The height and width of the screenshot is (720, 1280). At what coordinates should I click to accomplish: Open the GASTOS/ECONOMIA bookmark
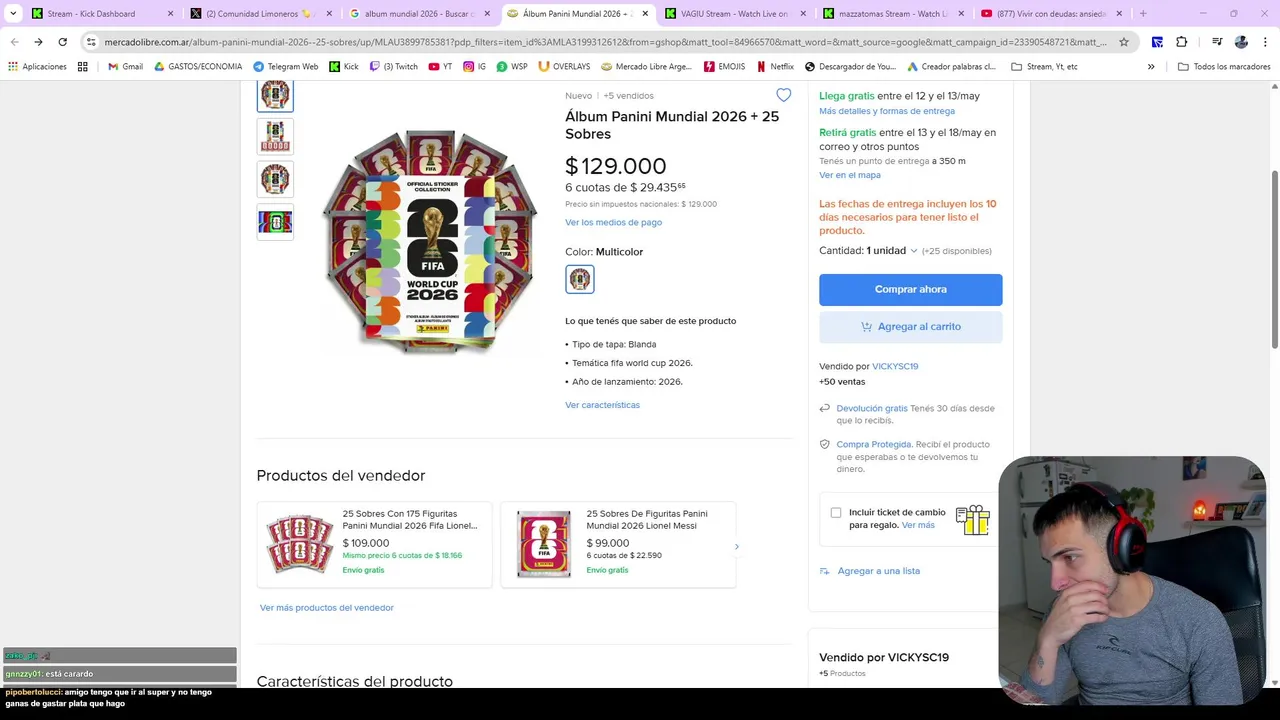click(198, 66)
